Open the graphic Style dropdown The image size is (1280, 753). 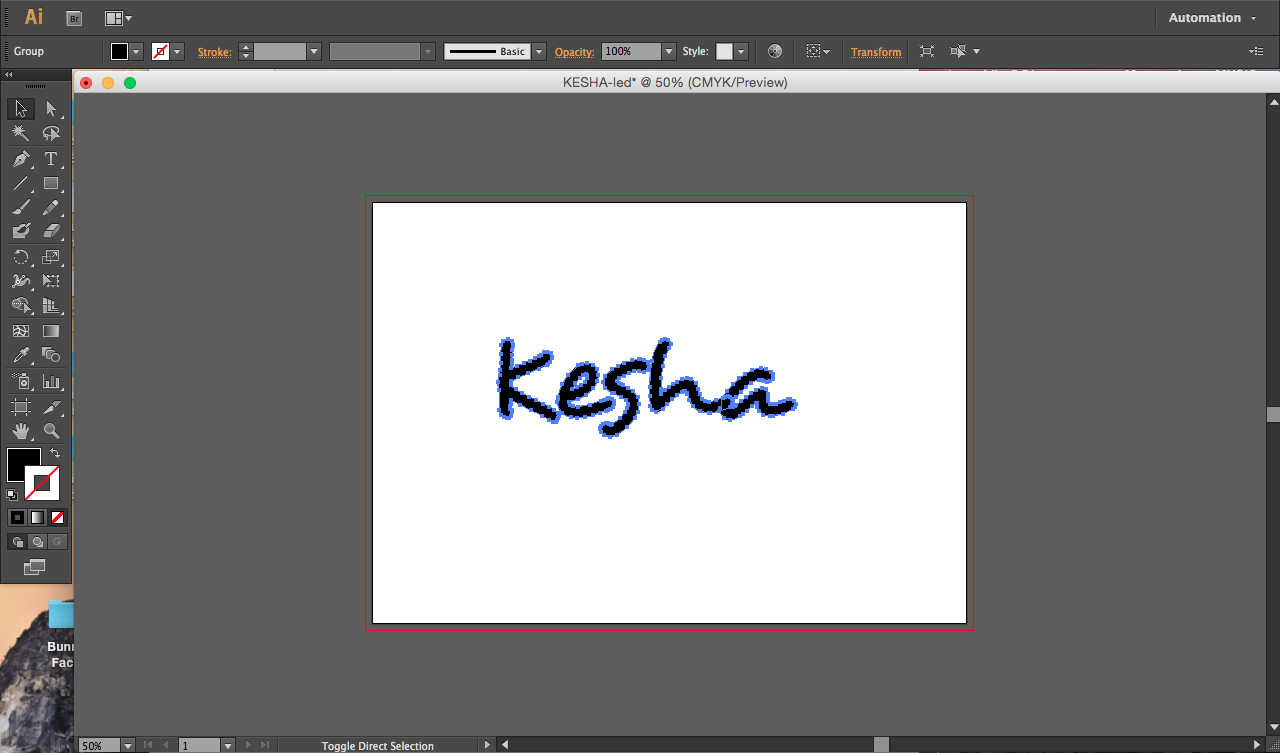[741, 51]
